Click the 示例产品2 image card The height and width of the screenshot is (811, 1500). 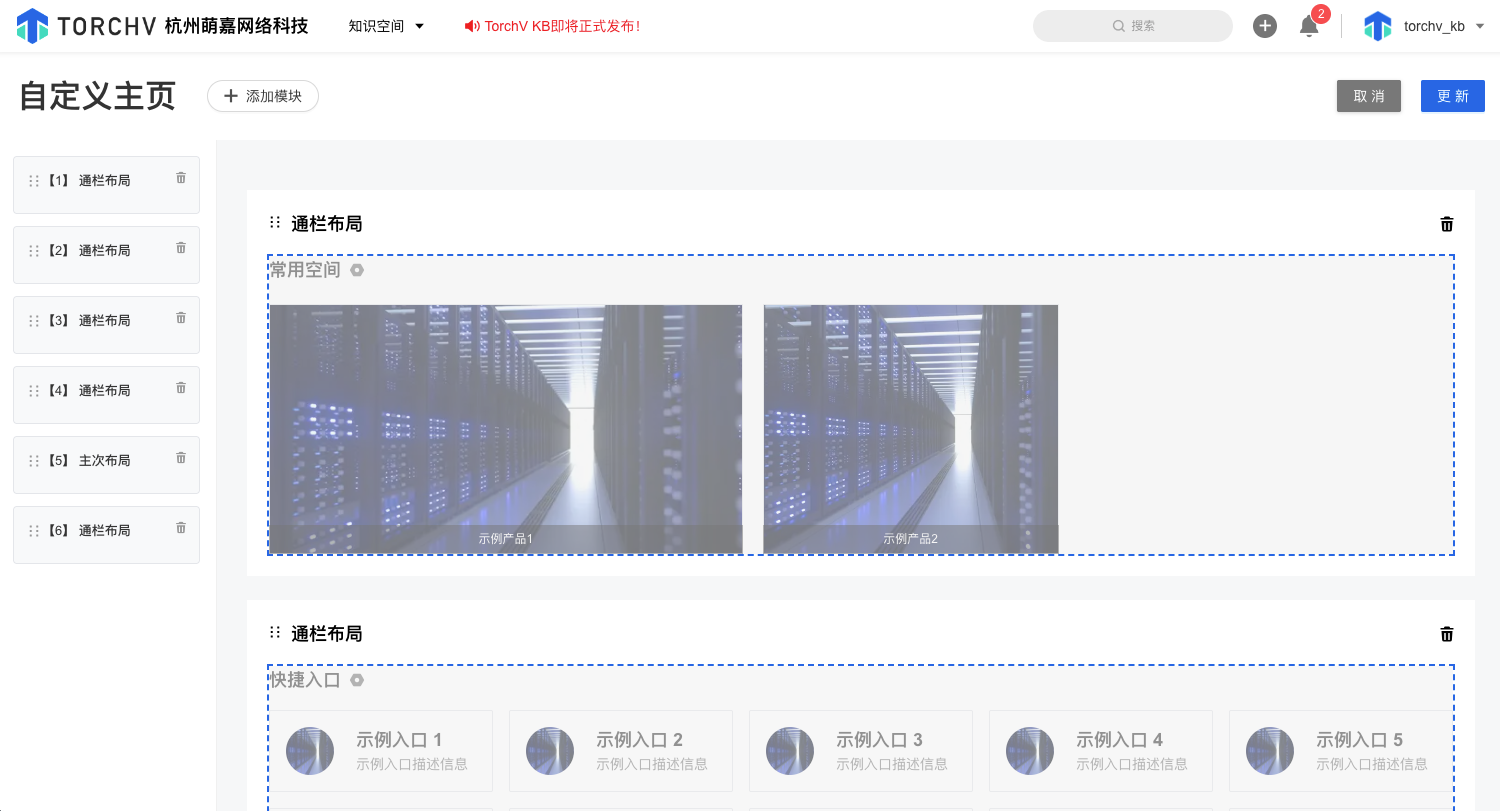click(911, 429)
